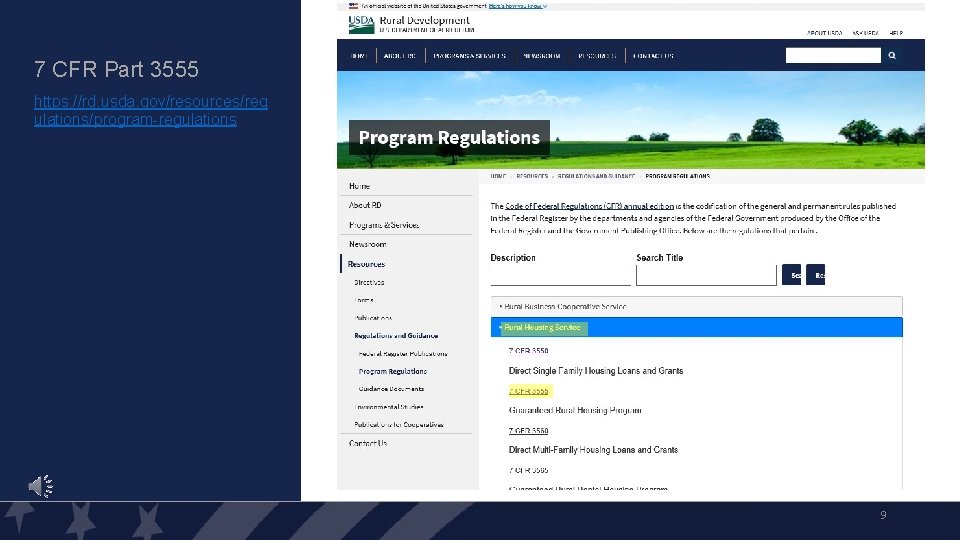Open the rd.usda.gov program-regulations hyperlink
This screenshot has width=960, height=540.
point(151,110)
